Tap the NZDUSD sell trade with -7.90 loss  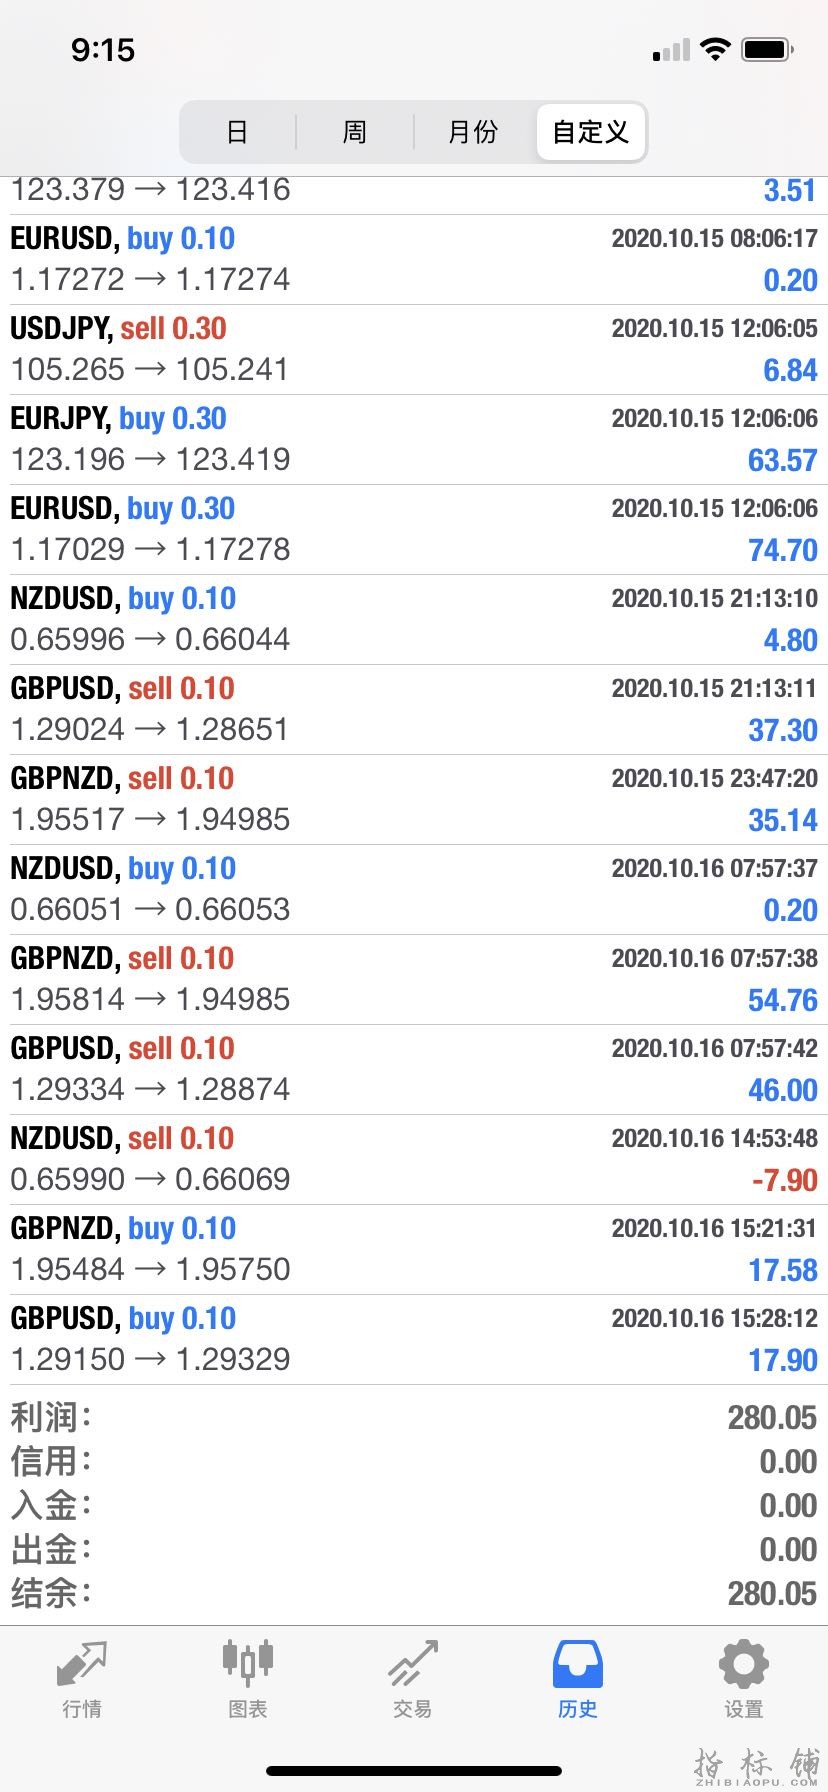414,1160
